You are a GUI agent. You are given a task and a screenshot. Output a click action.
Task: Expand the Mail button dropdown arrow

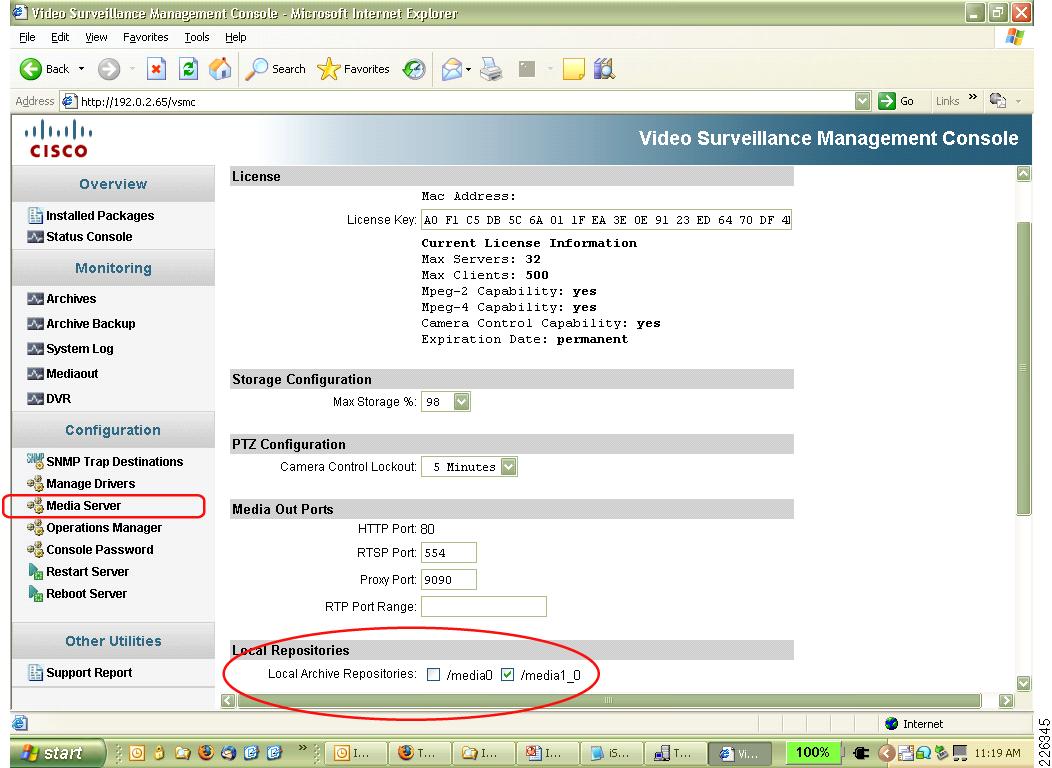[x=468, y=69]
